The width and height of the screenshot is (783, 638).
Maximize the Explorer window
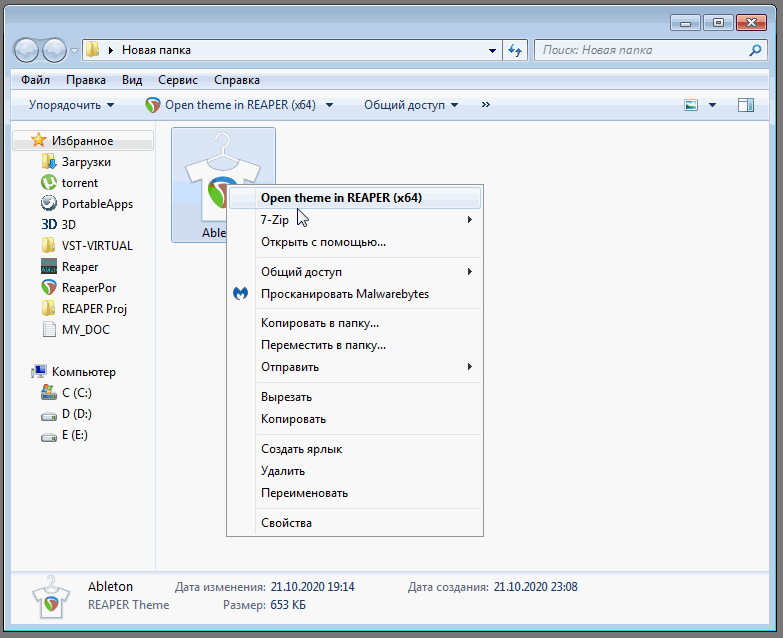718,22
